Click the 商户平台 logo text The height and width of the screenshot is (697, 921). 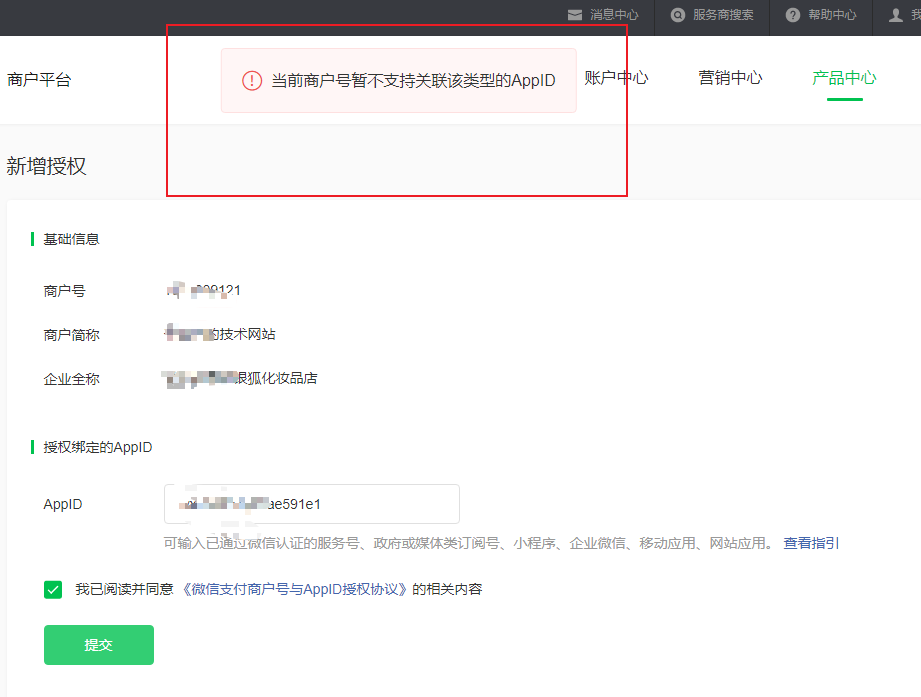tap(39, 79)
